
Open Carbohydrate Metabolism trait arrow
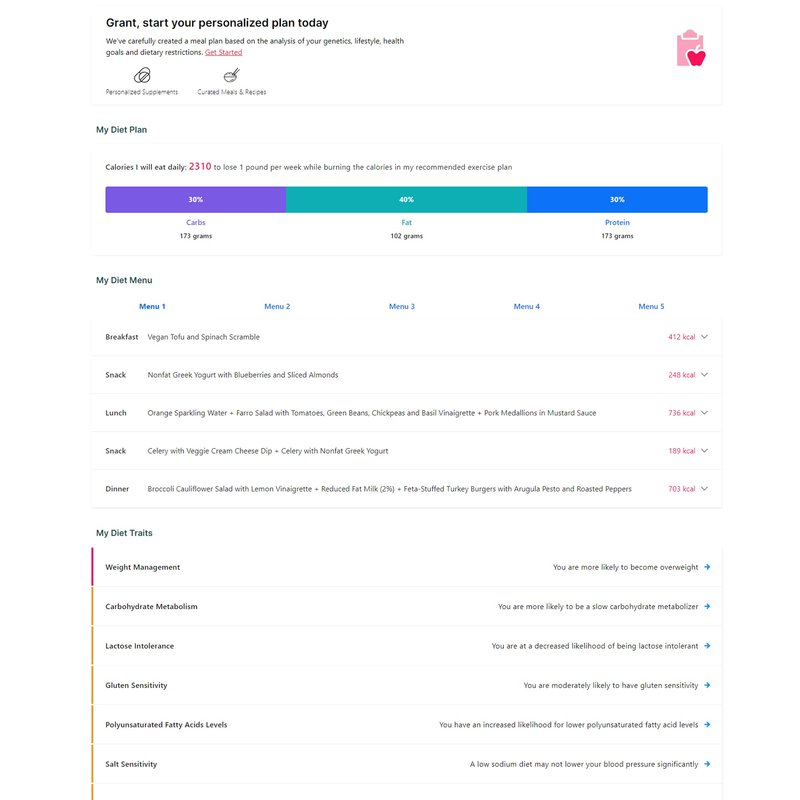click(x=707, y=606)
